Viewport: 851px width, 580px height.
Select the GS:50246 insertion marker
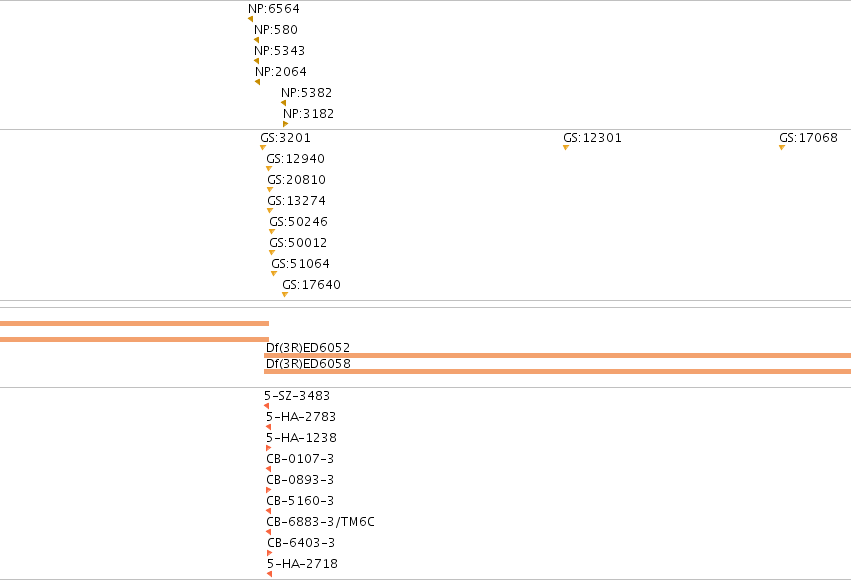272,232
